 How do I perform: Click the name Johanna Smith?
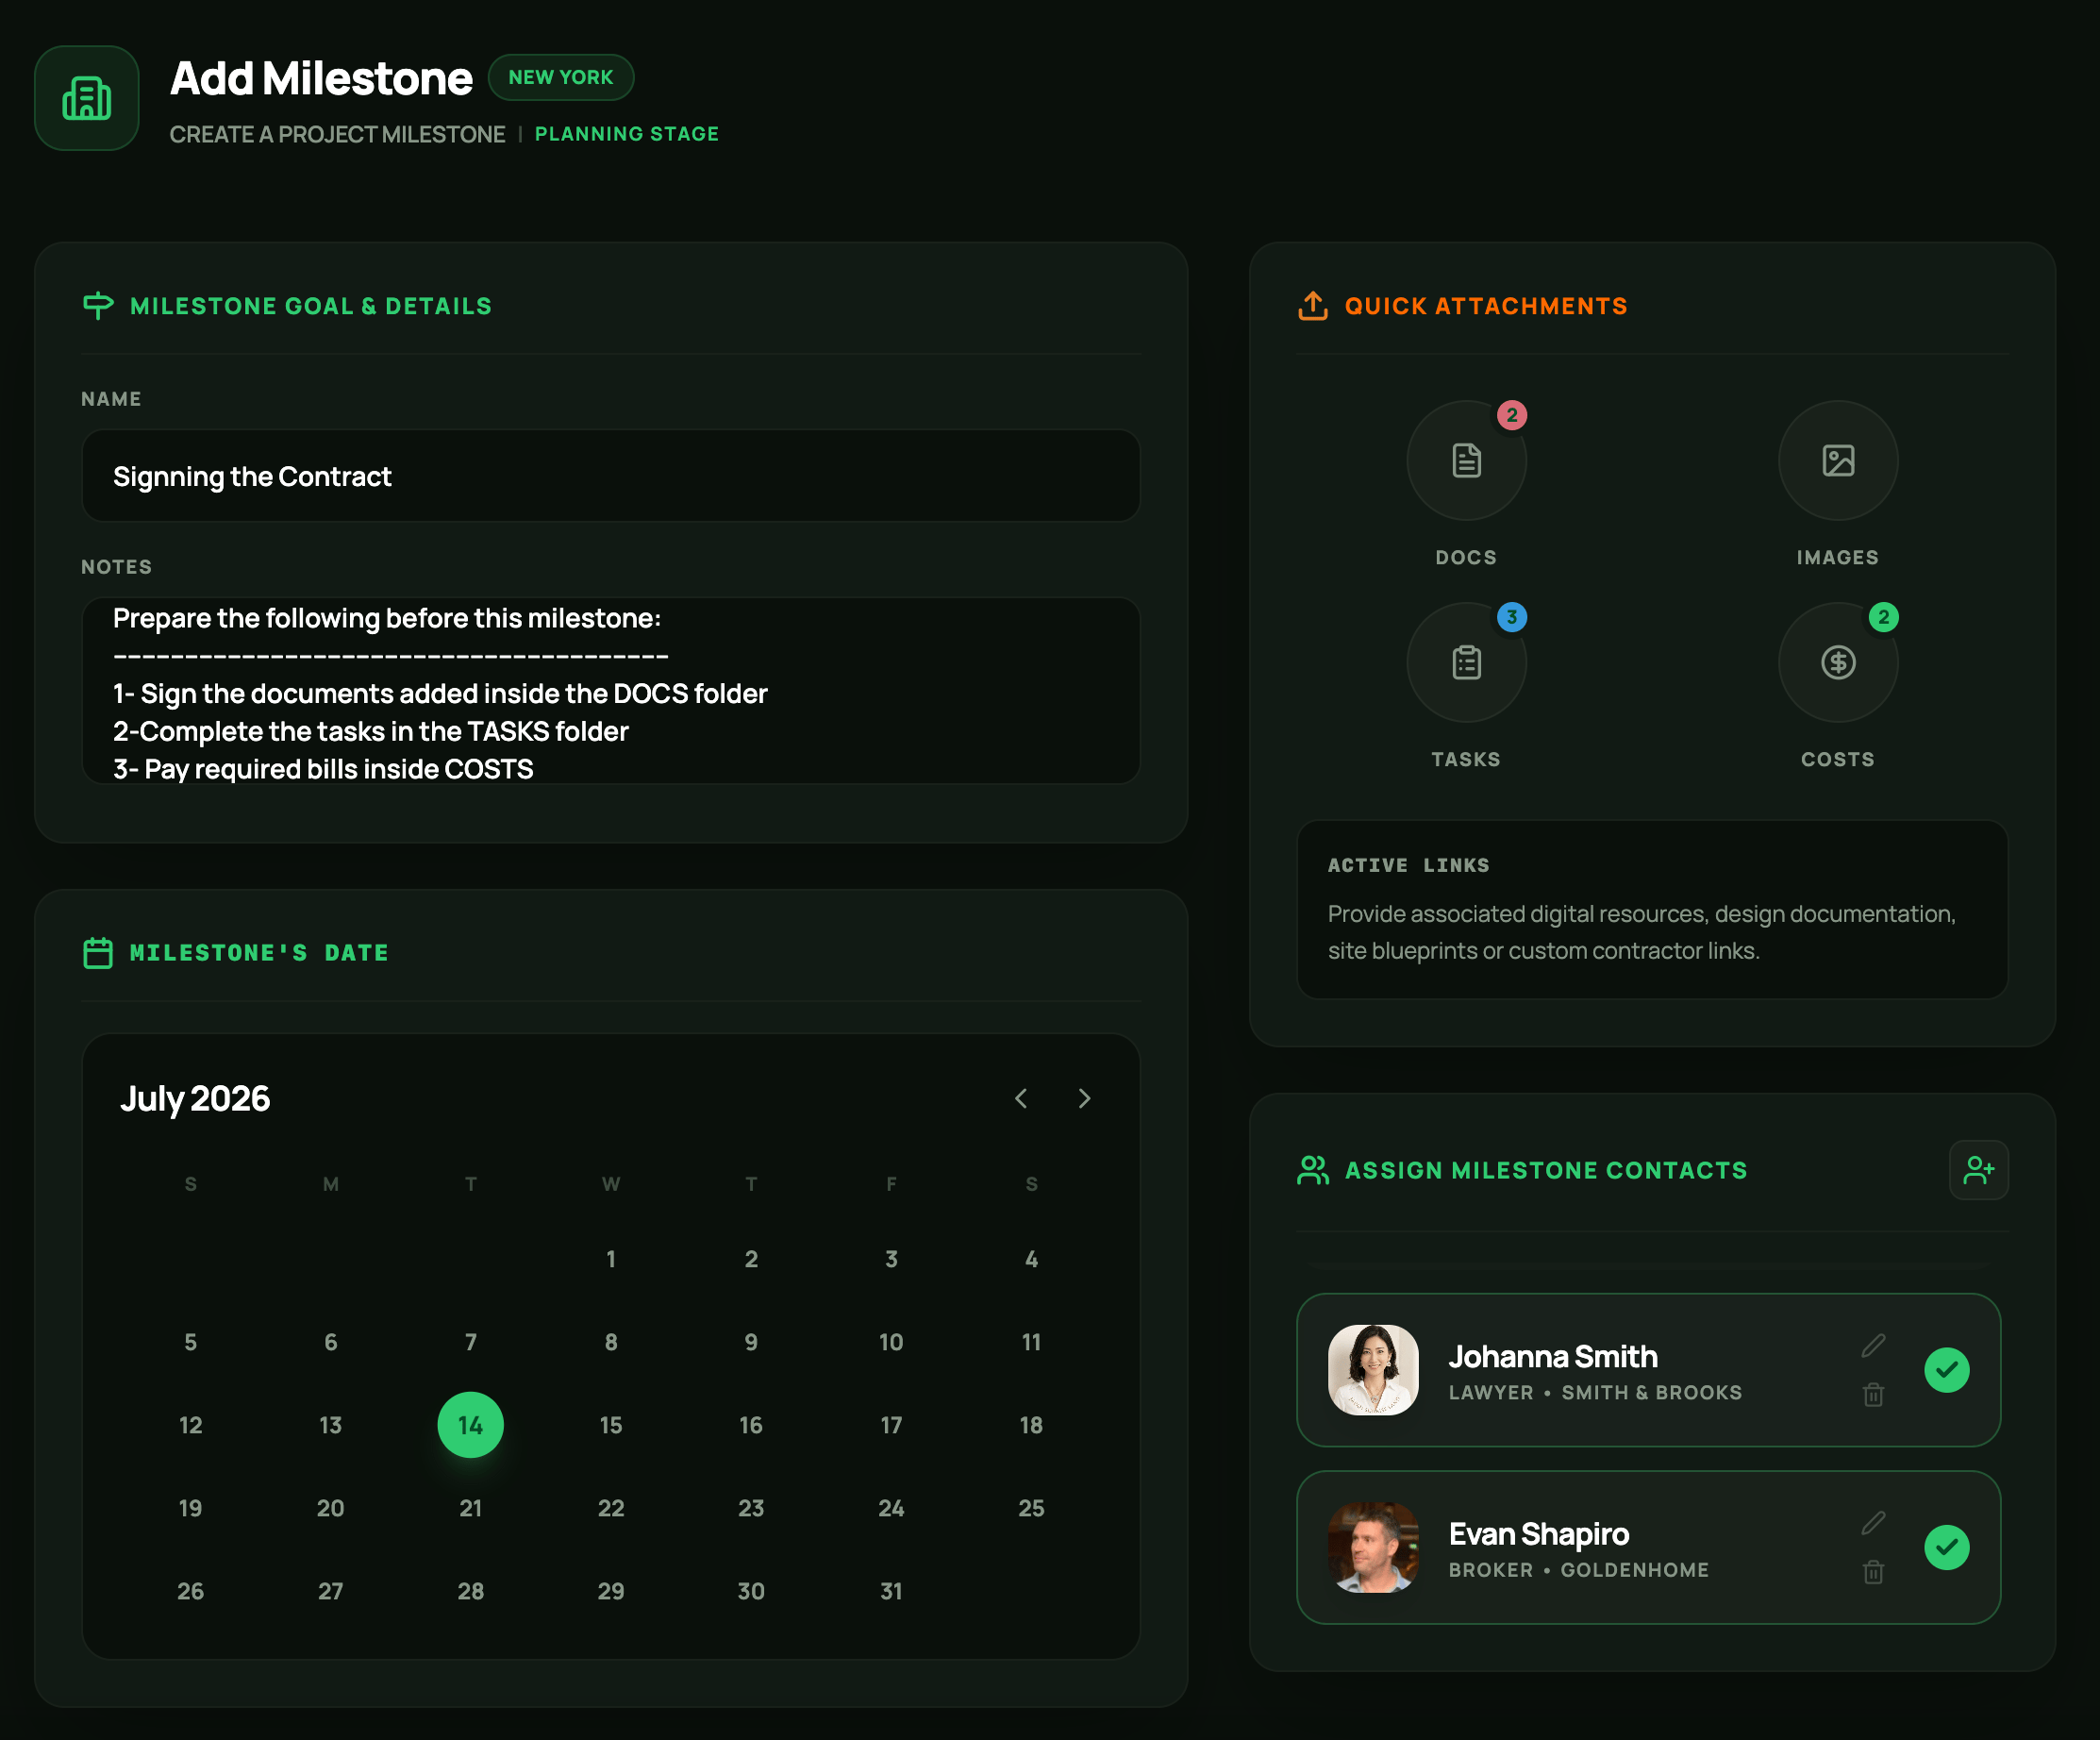coord(1553,1357)
